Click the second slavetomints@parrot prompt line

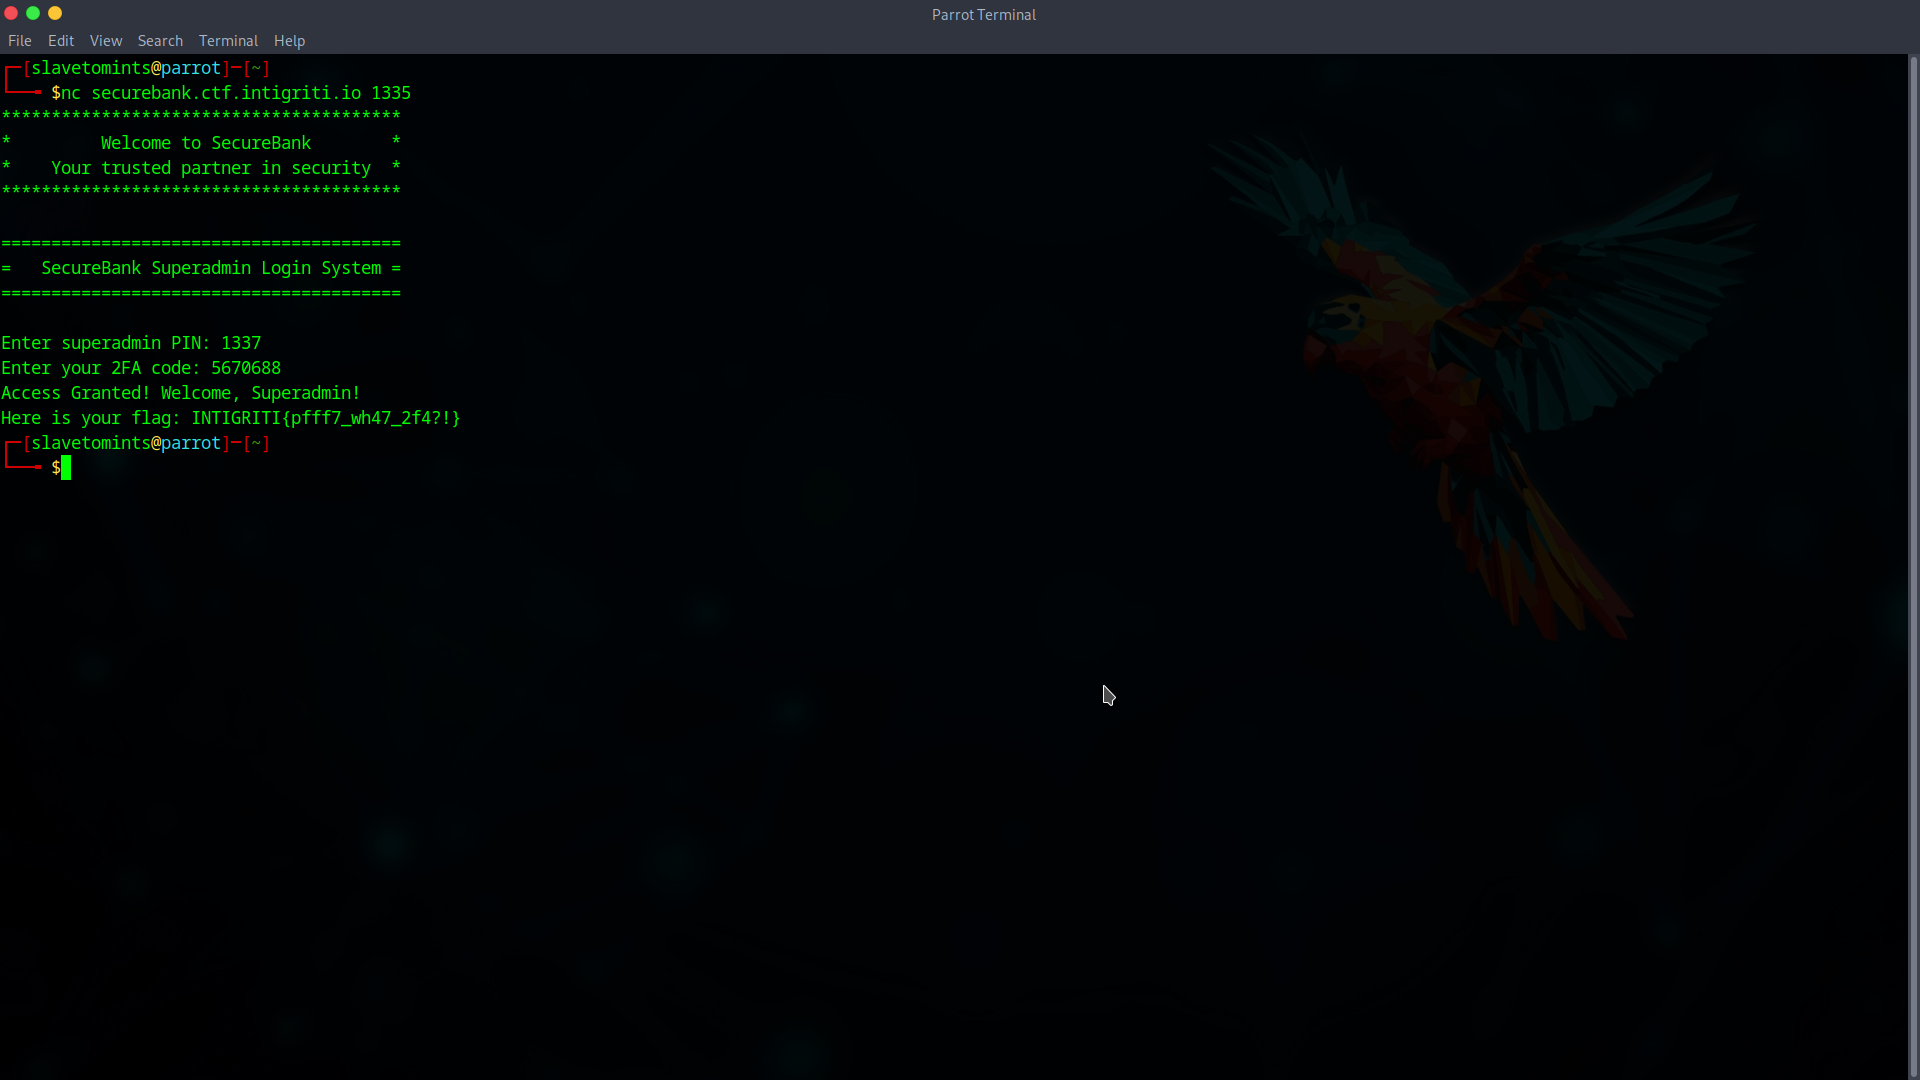coord(137,443)
